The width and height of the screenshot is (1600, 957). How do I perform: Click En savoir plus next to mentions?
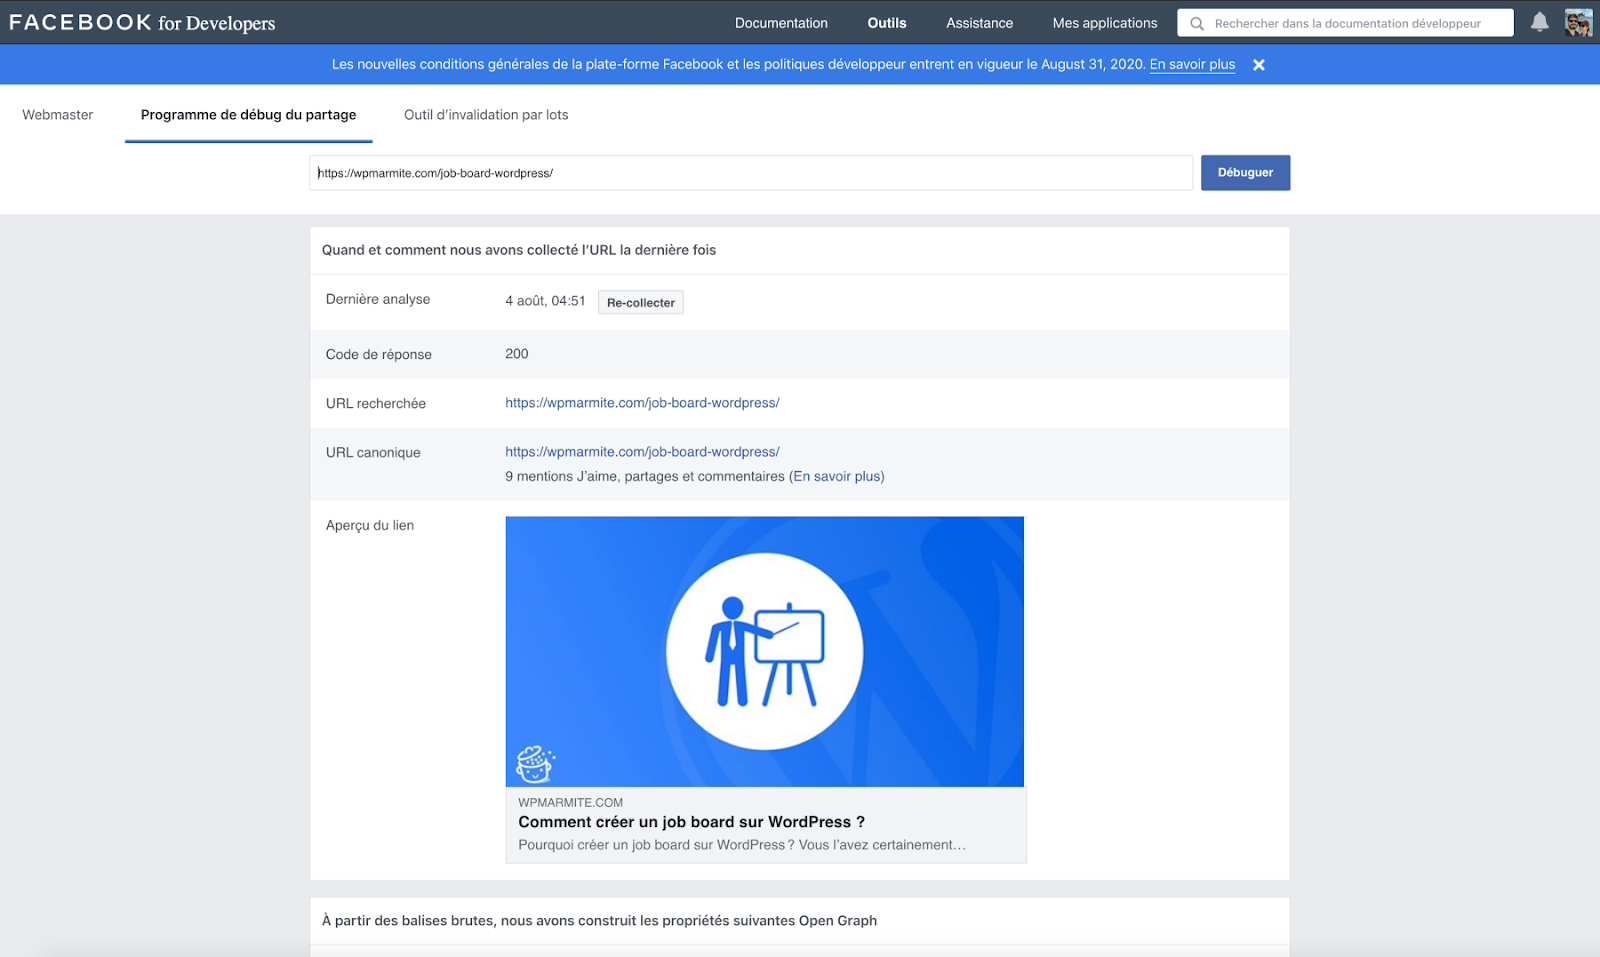tap(837, 476)
